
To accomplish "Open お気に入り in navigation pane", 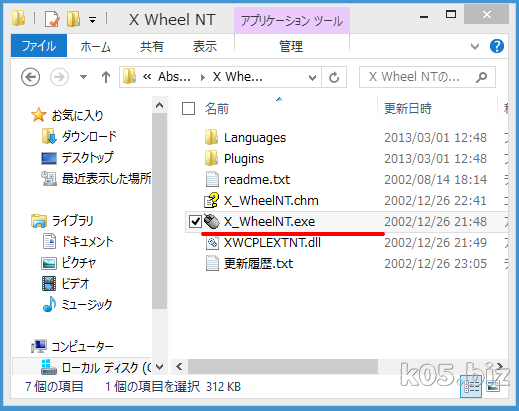I will [77, 115].
